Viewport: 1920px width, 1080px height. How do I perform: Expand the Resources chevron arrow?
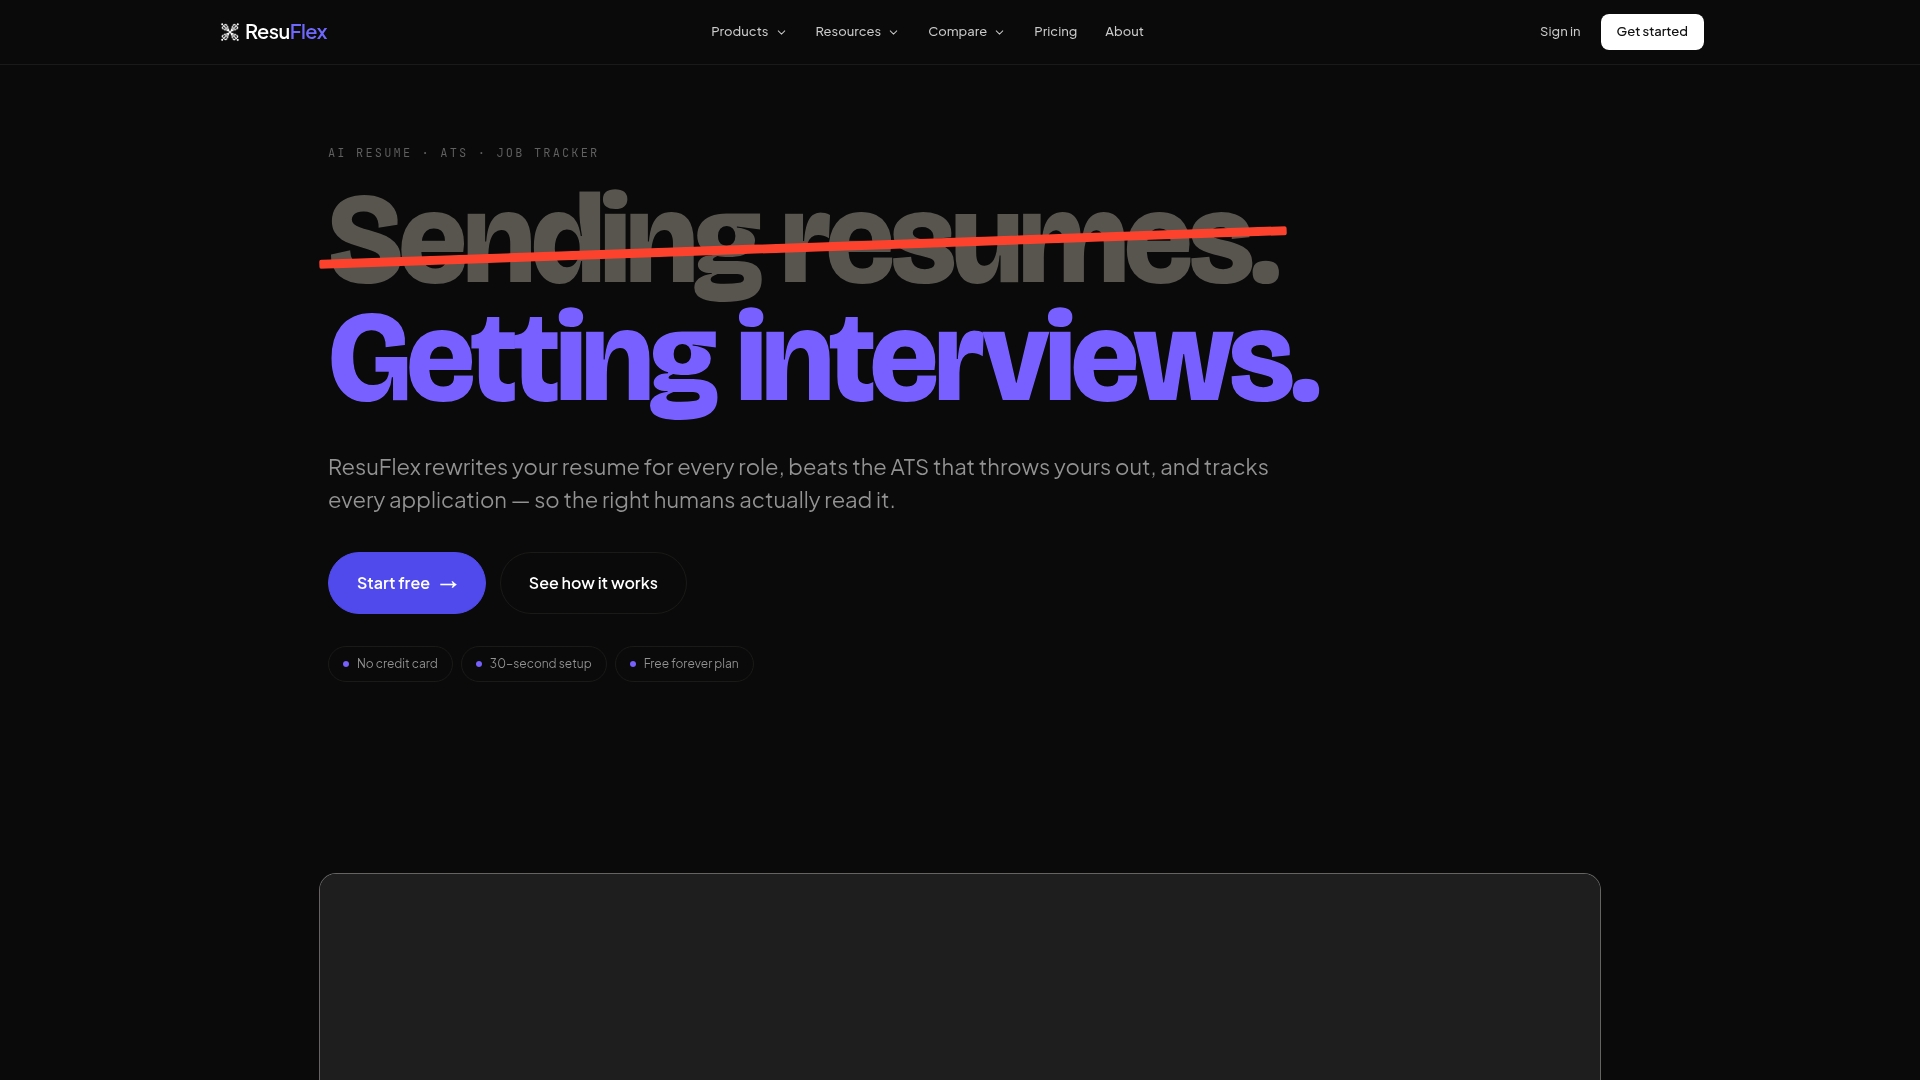(x=893, y=33)
